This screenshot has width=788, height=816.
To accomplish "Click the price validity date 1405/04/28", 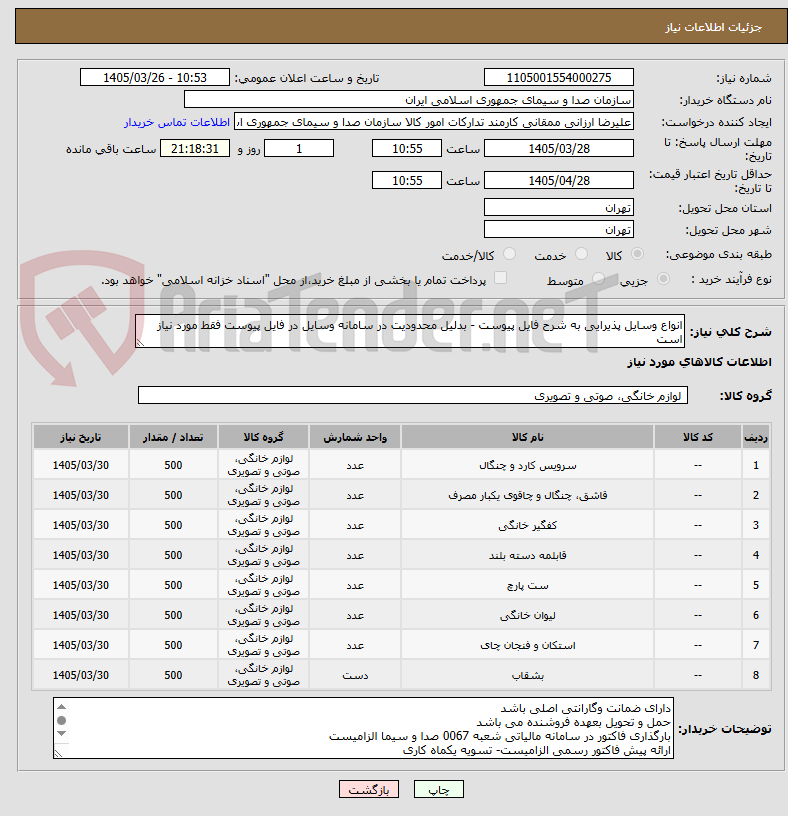I will 558,181.
